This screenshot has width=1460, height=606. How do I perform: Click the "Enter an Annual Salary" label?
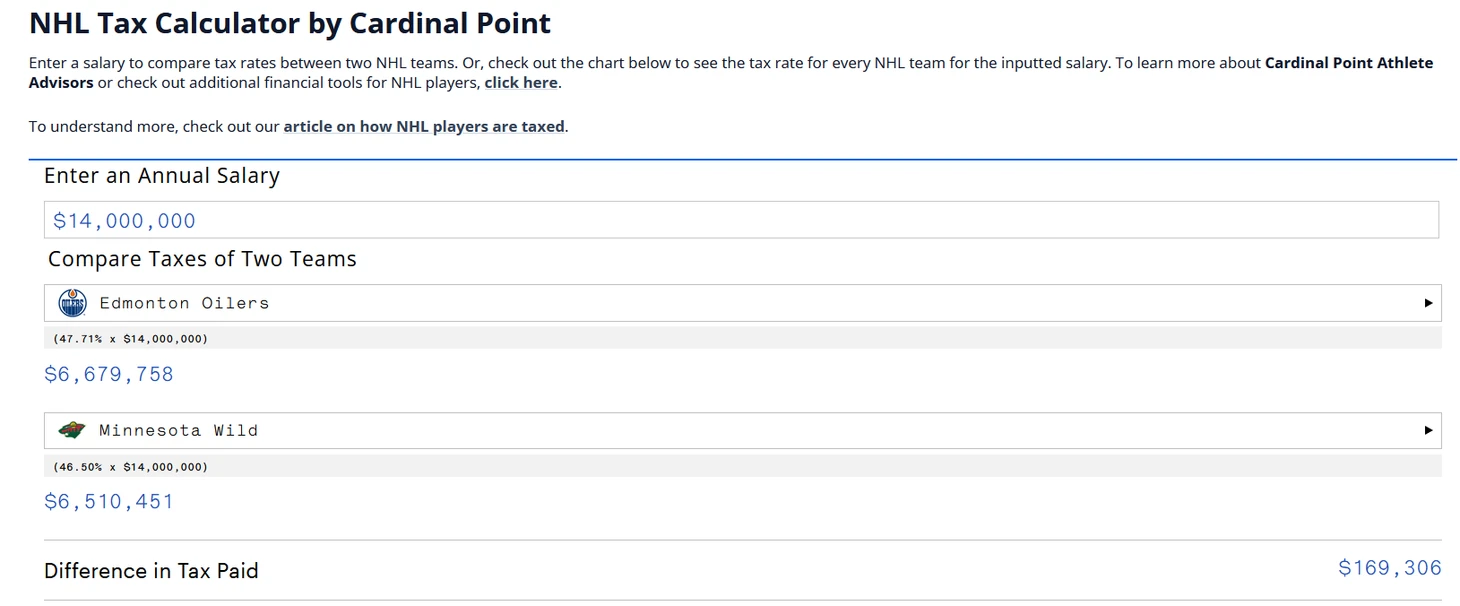point(162,176)
